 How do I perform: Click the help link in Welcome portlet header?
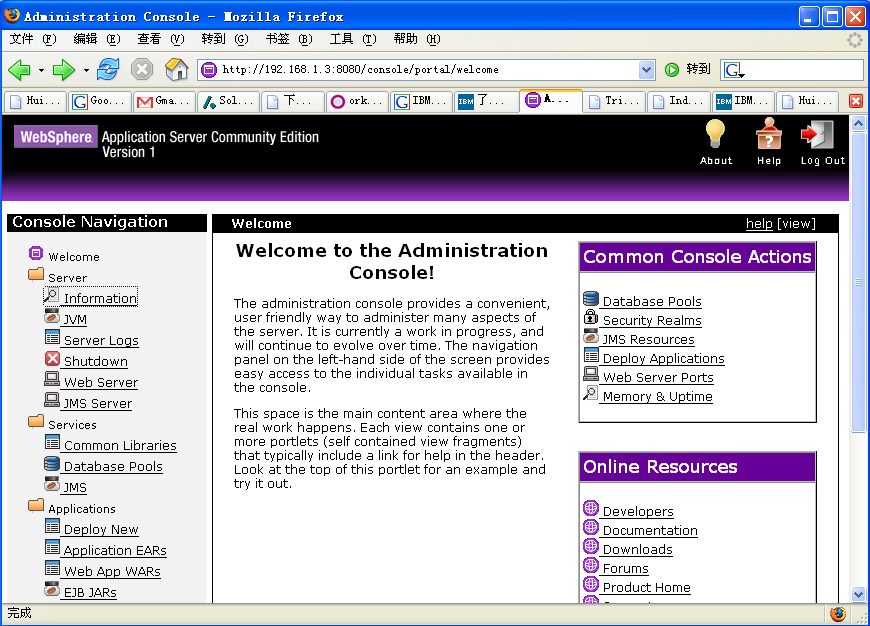point(758,223)
